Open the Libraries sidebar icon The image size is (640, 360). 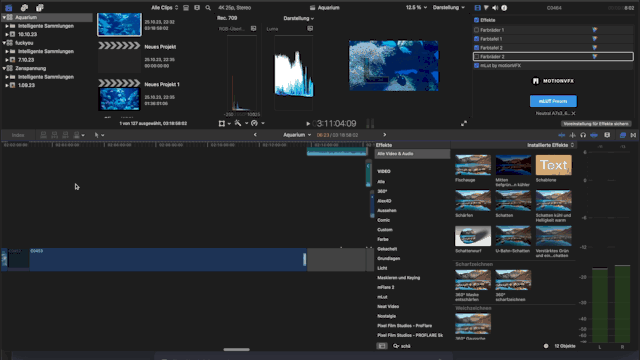point(9,8)
